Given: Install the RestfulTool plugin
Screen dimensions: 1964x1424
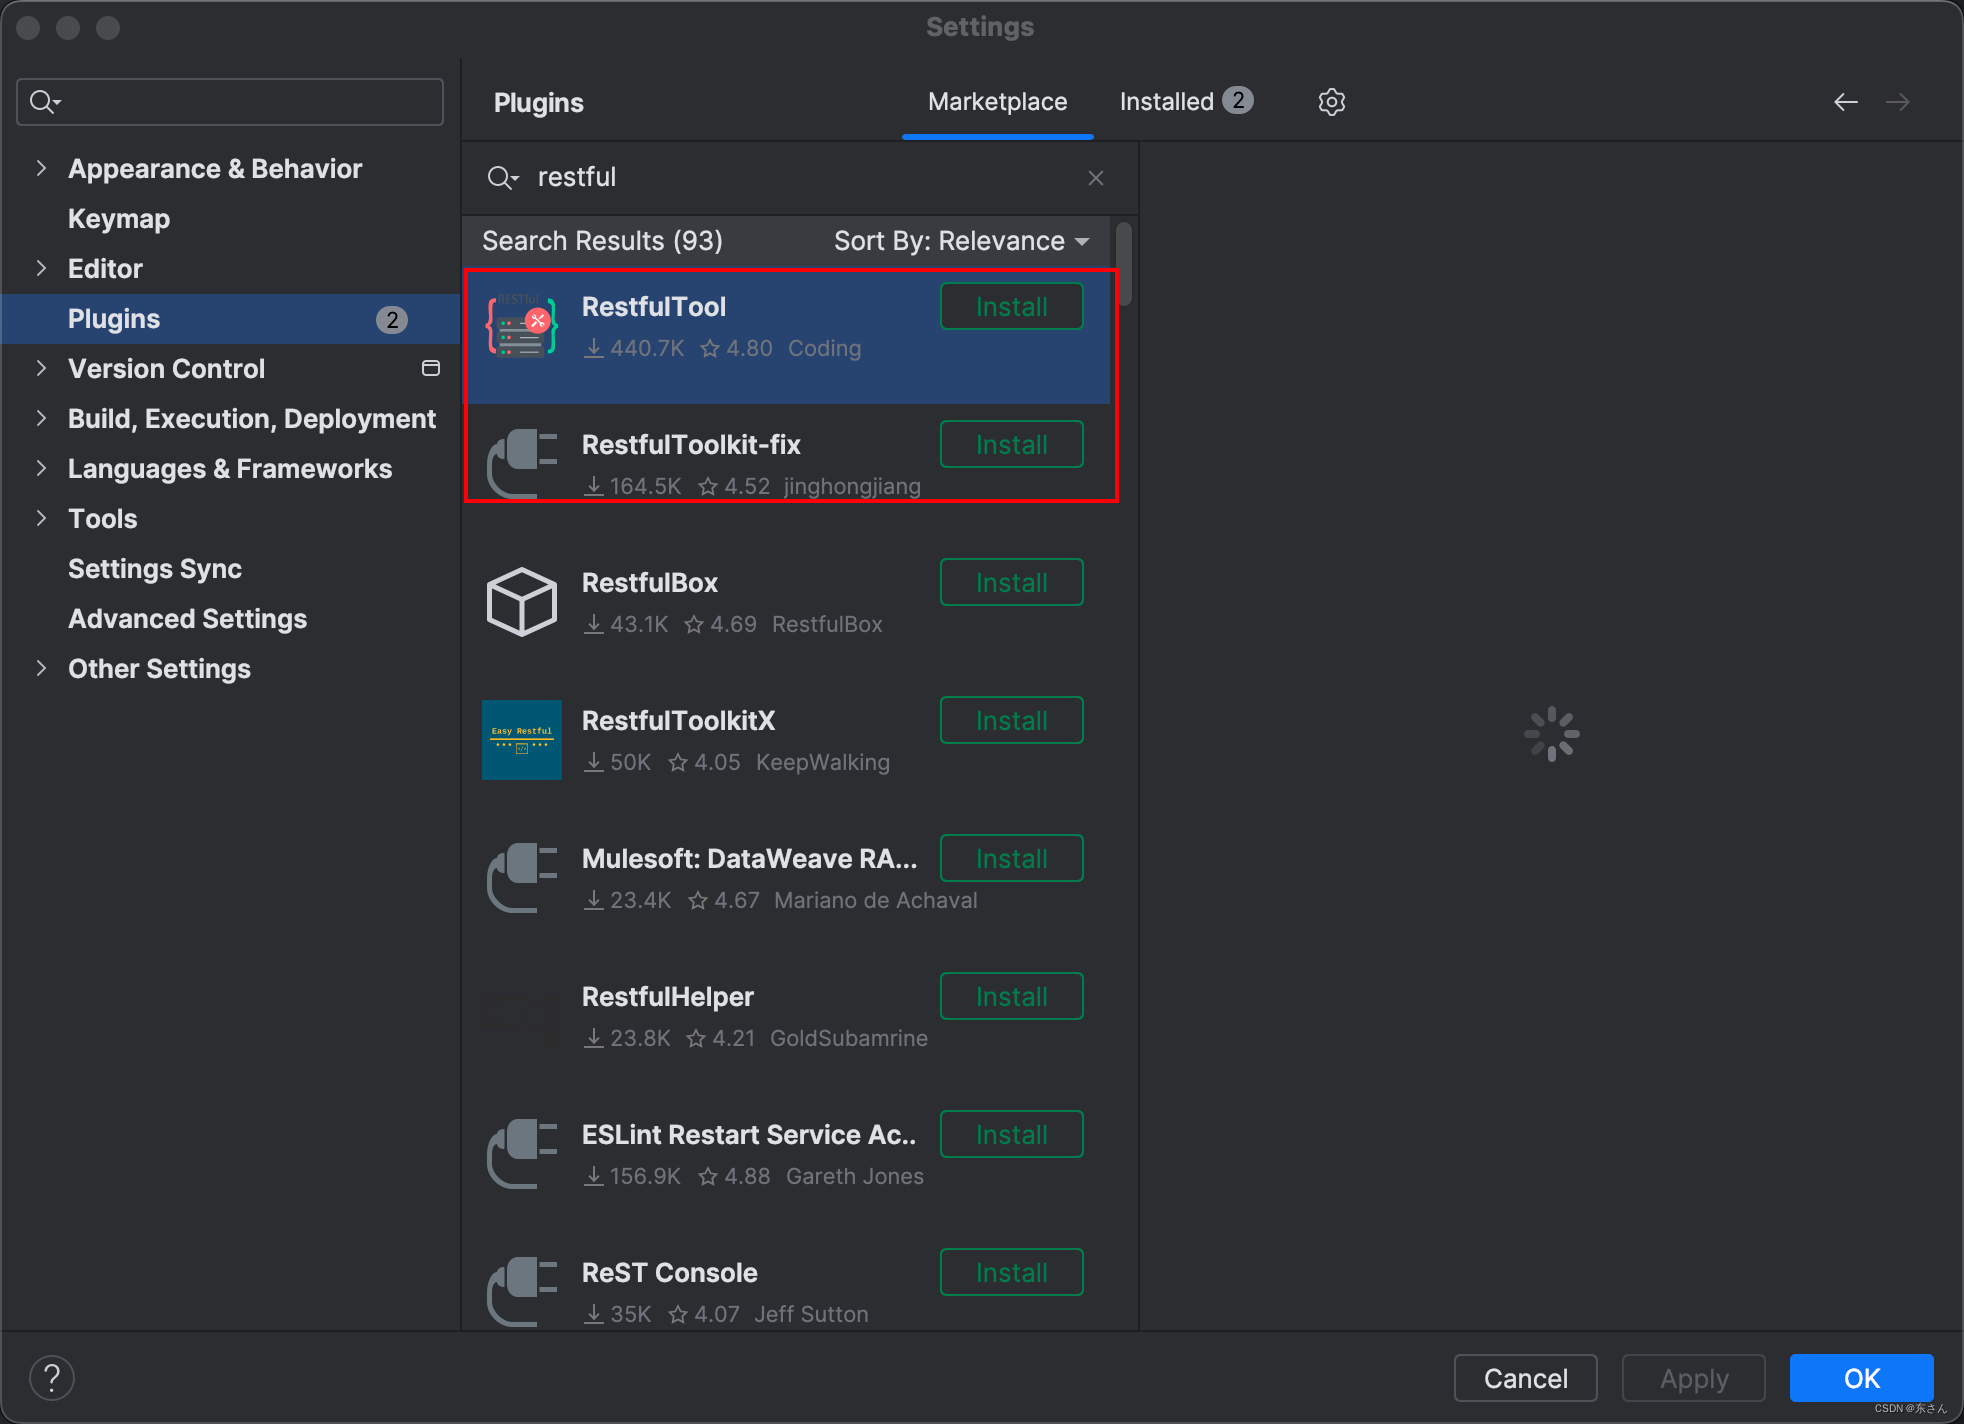Looking at the screenshot, I should 1011,307.
